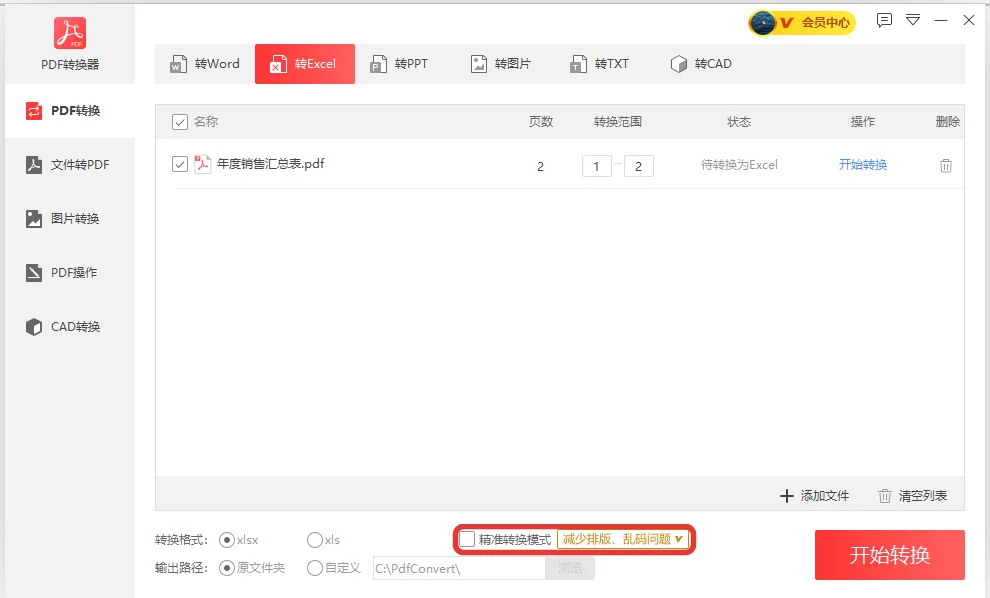Open the 转Word tab
The height and width of the screenshot is (598, 990).
205,64
